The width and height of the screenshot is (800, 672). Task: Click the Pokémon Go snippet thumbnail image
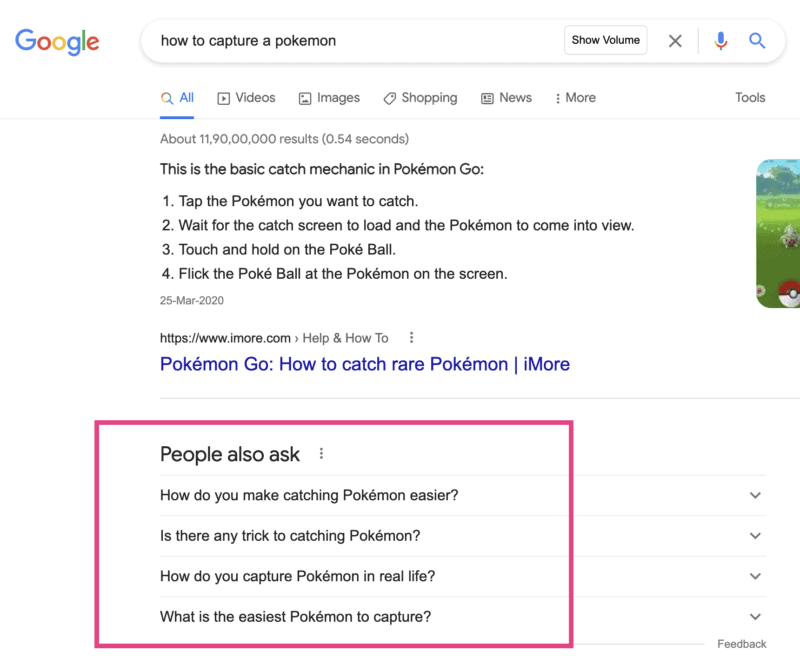pos(778,234)
